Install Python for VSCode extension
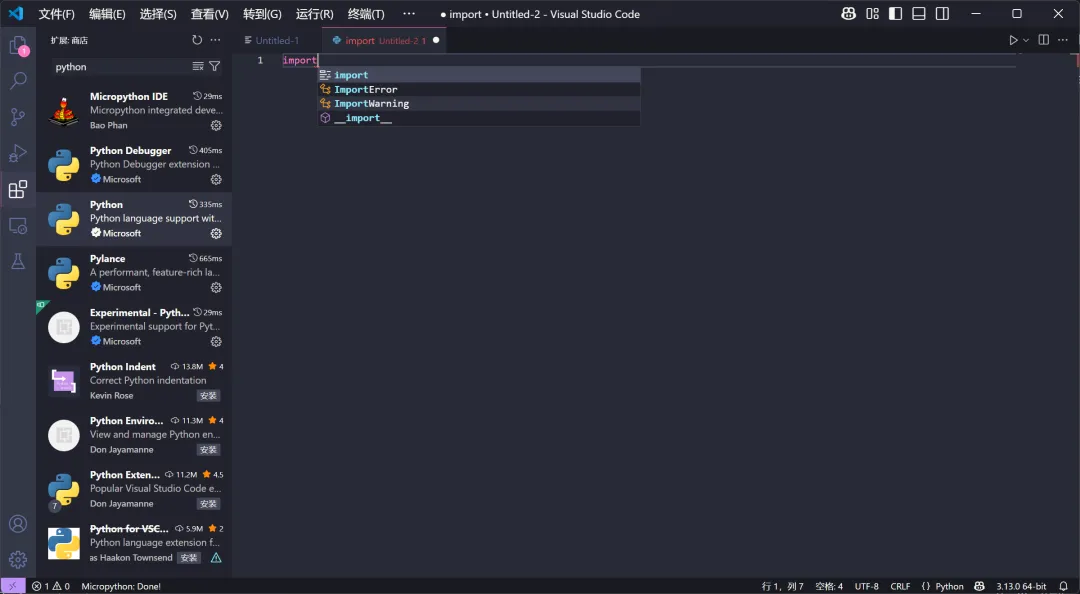Screen dimensions: 1080x594 pos(189,557)
